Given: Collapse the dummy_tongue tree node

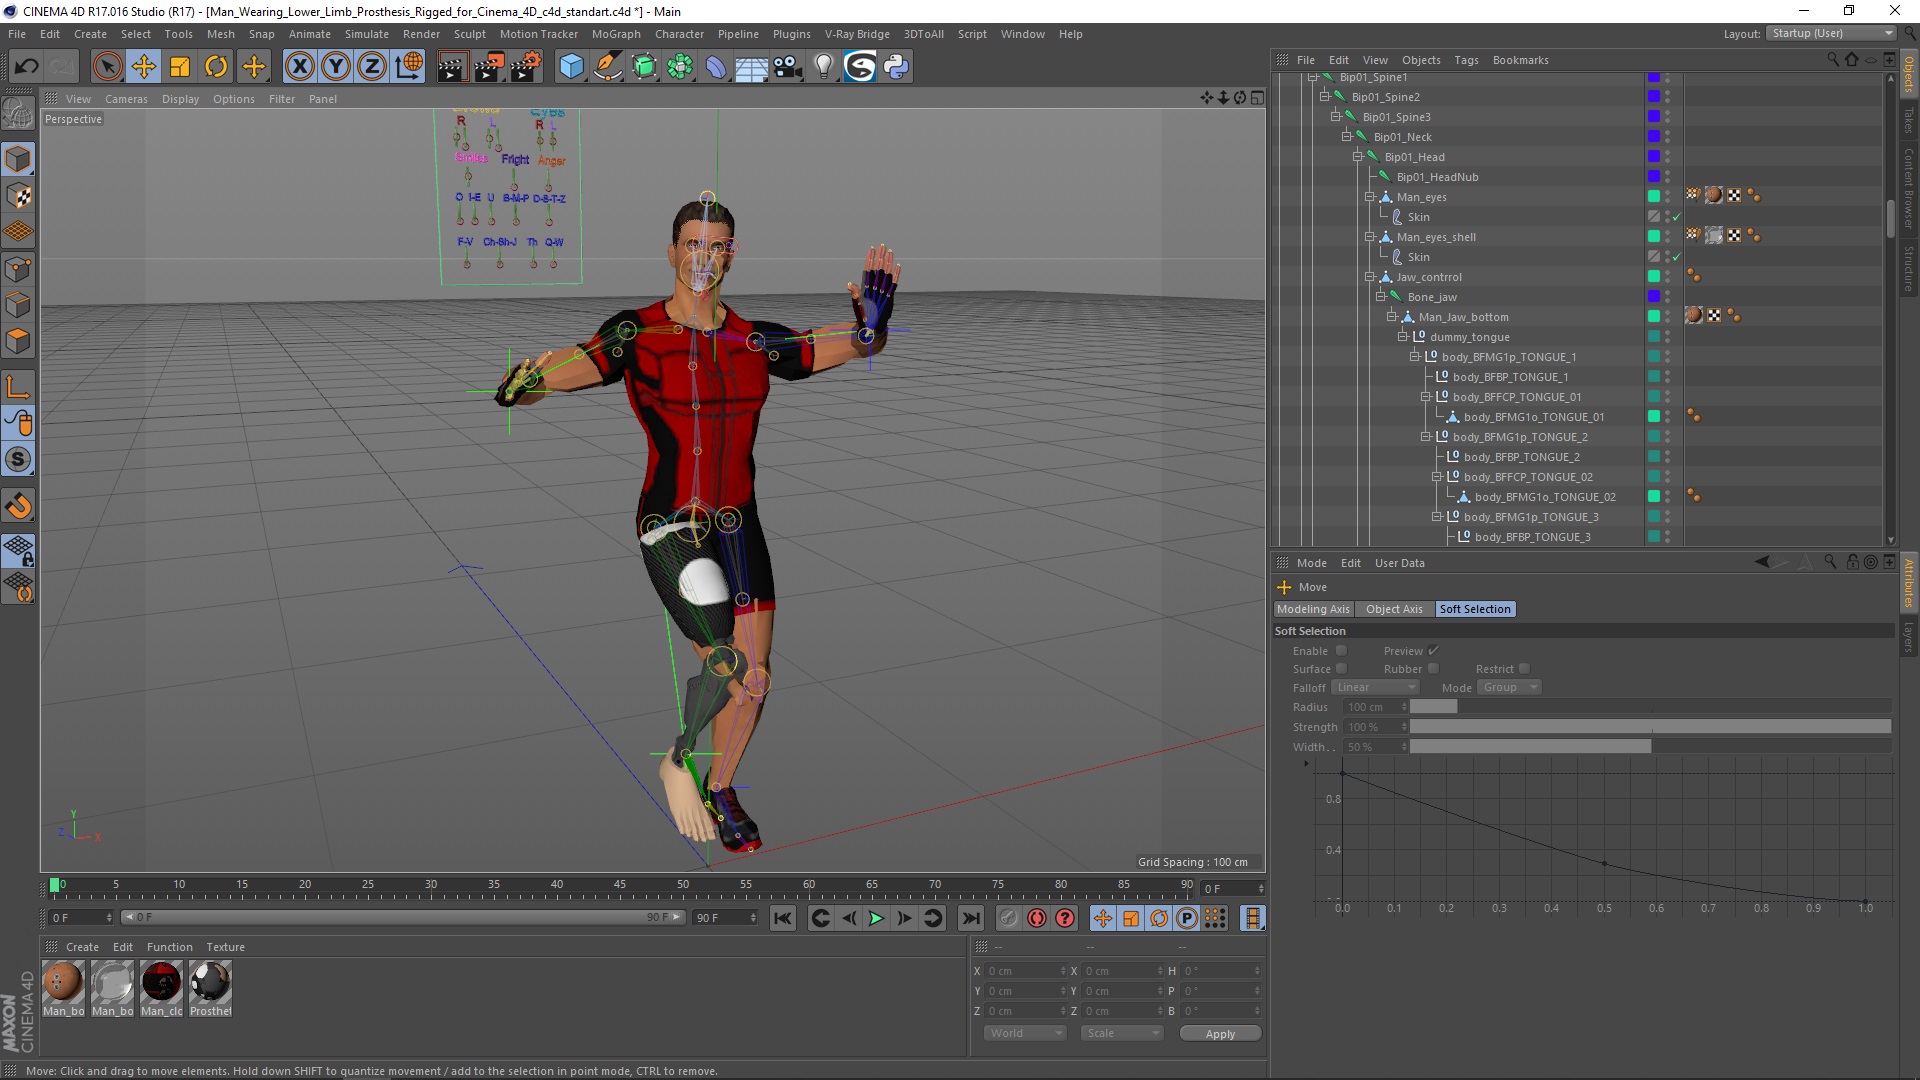Looking at the screenshot, I should point(1402,337).
